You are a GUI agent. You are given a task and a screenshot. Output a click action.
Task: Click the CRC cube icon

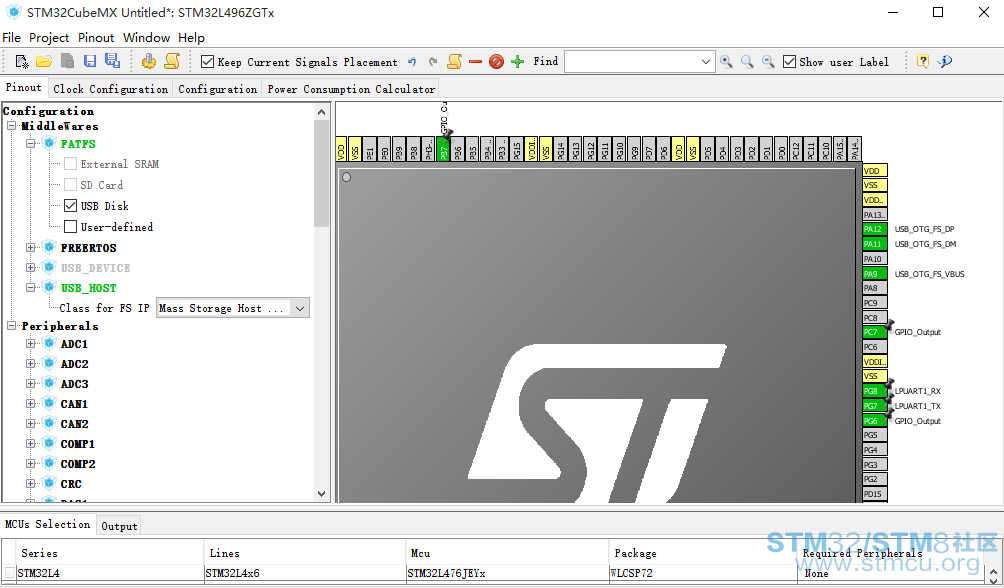(49, 484)
